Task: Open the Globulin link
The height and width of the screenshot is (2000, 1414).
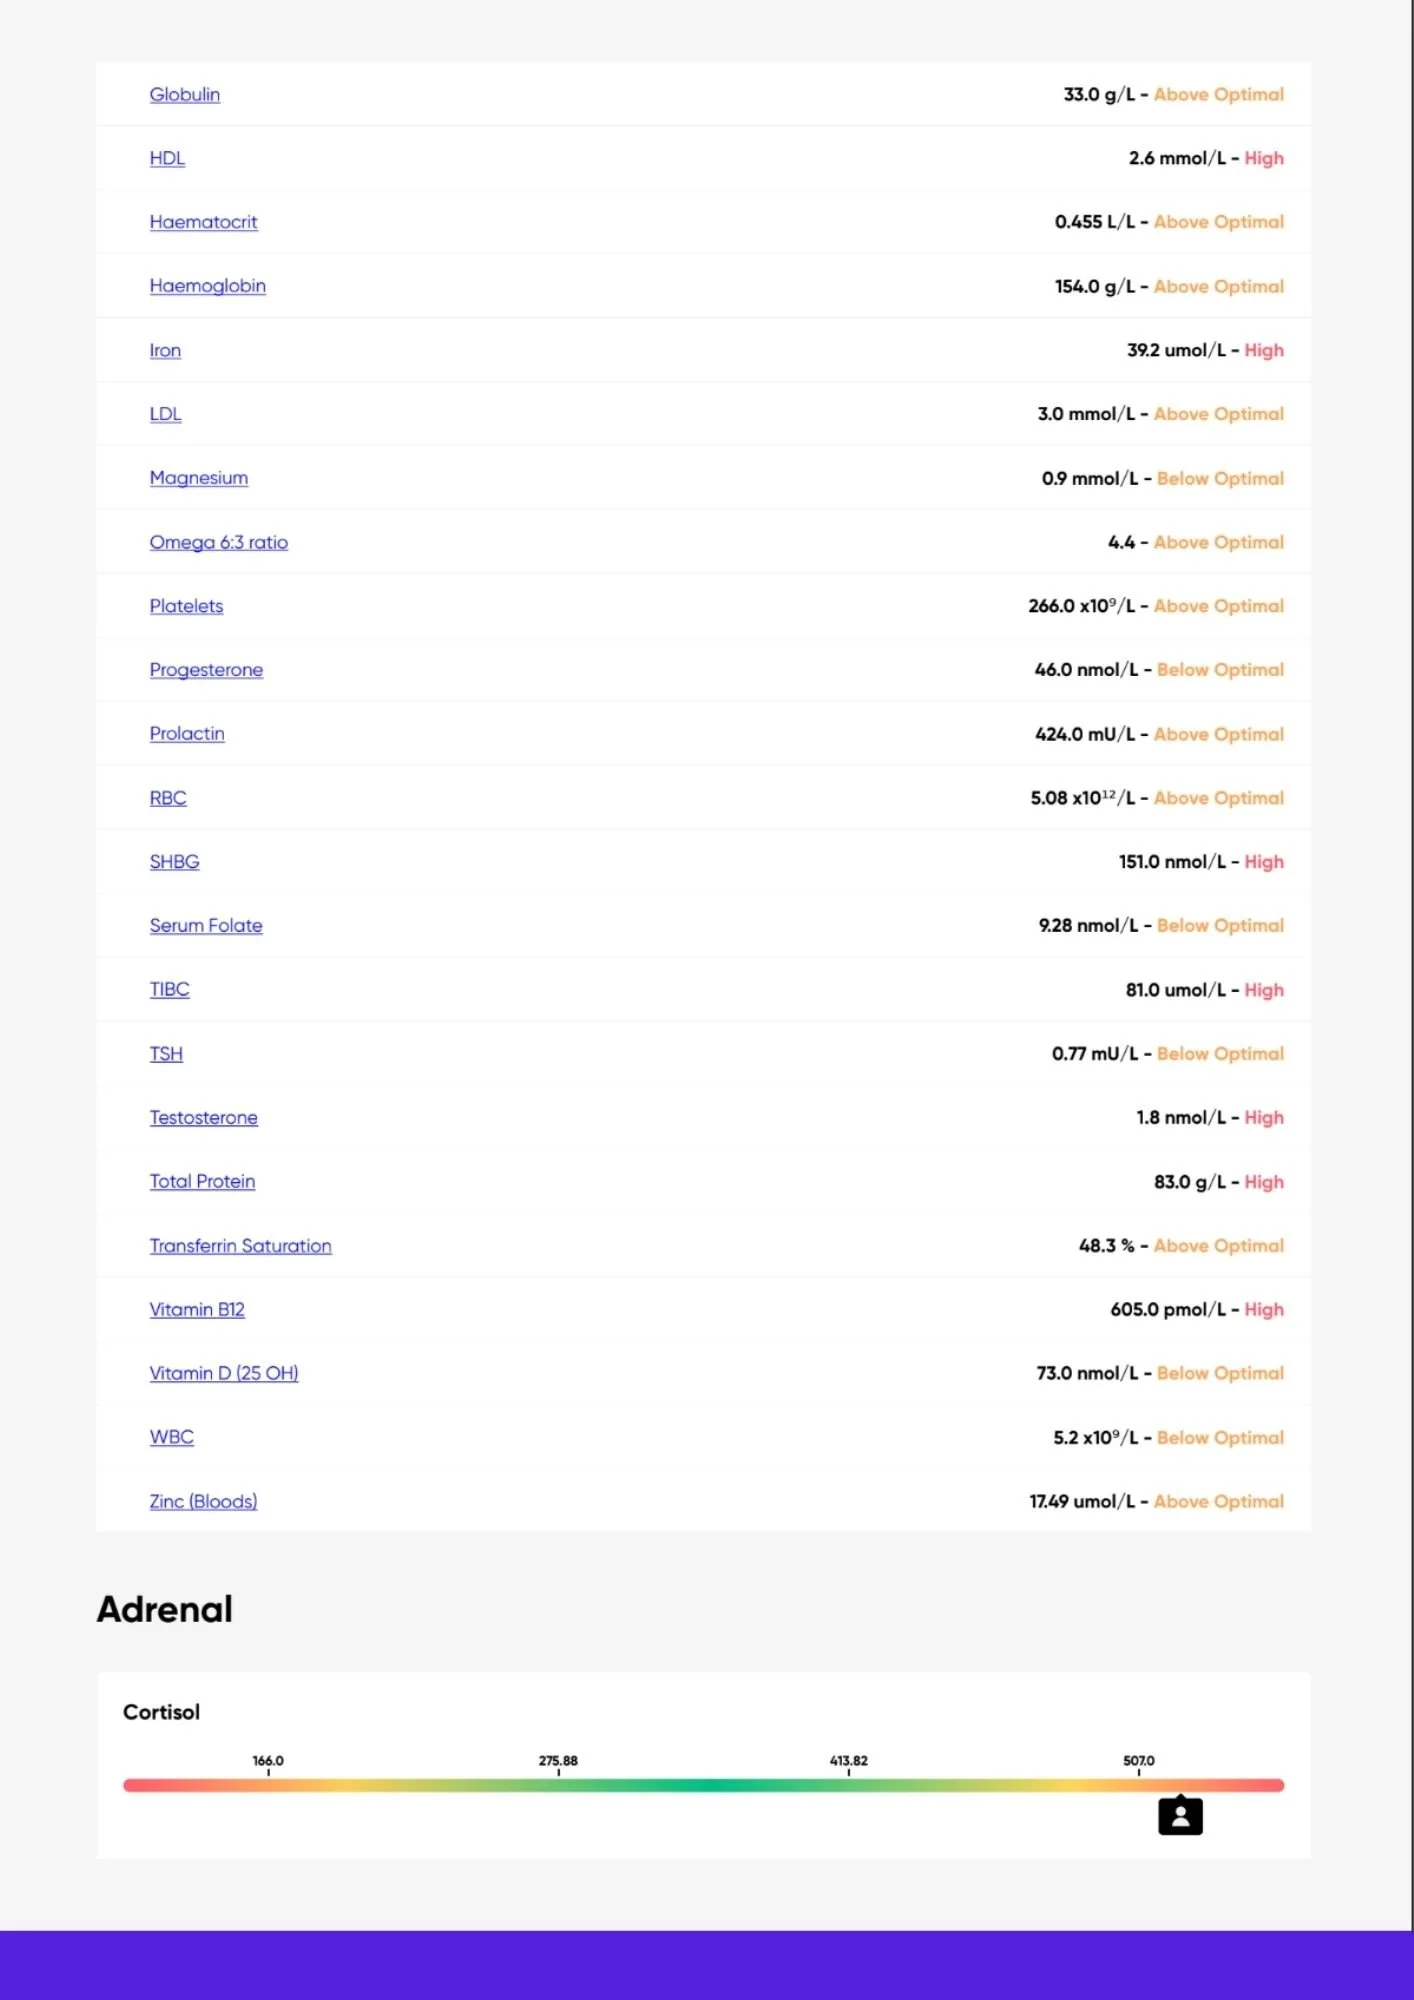Action: pyautogui.click(x=185, y=94)
